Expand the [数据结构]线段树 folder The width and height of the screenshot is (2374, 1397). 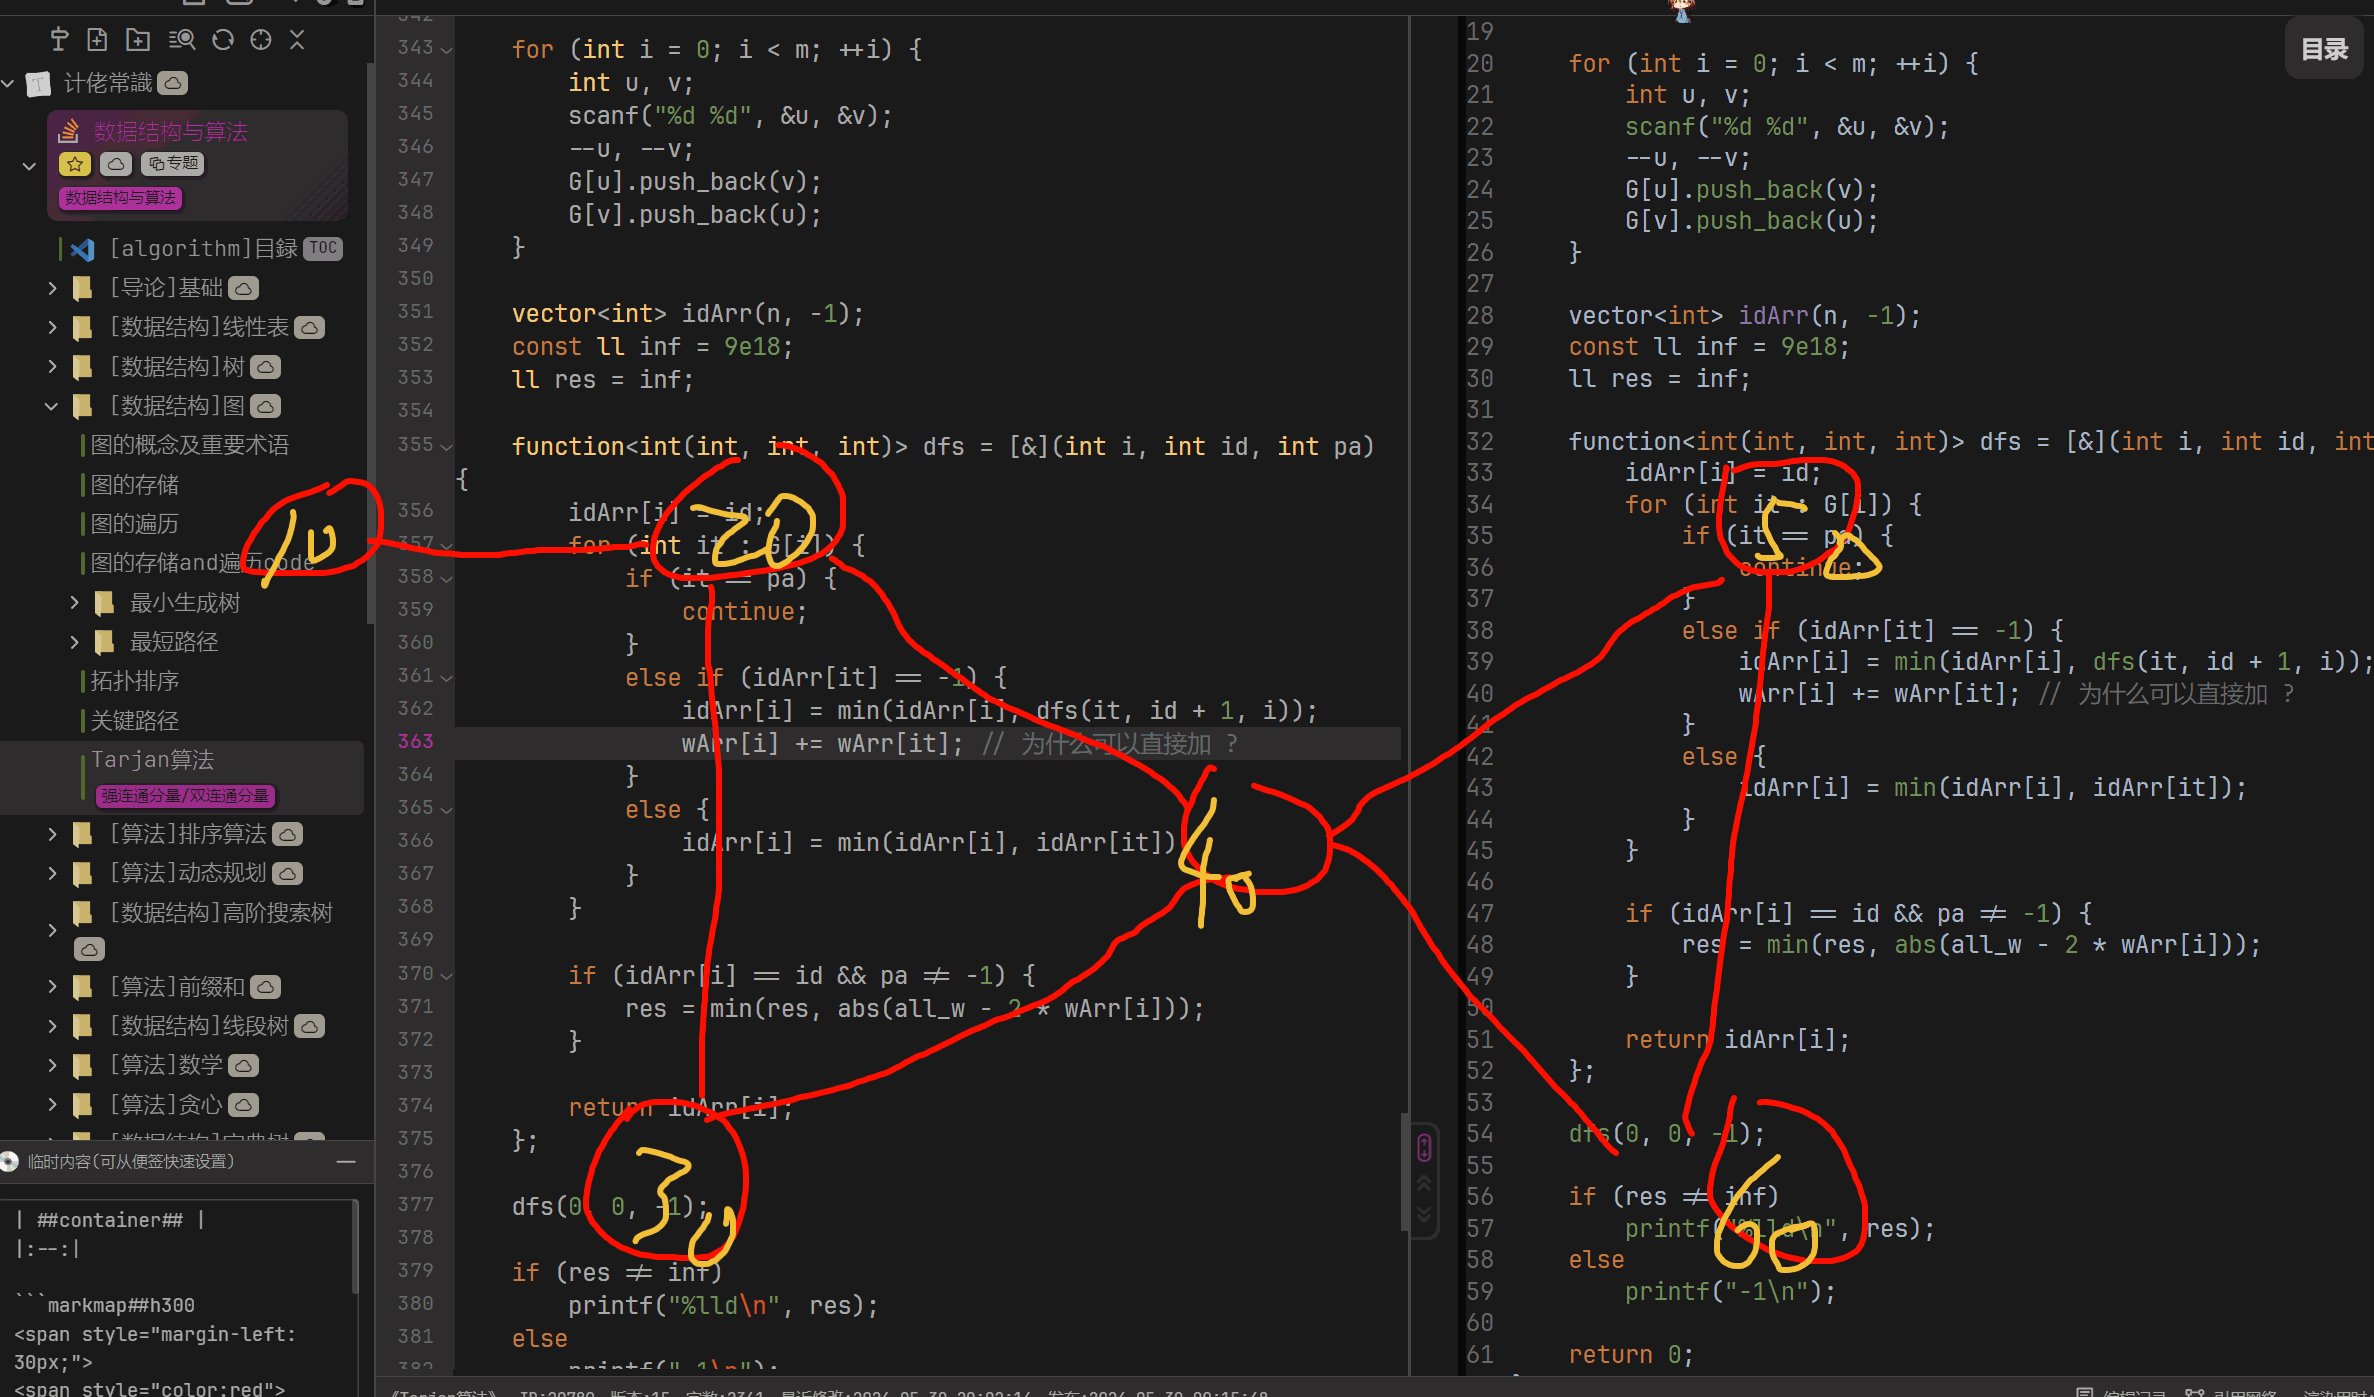53,1026
